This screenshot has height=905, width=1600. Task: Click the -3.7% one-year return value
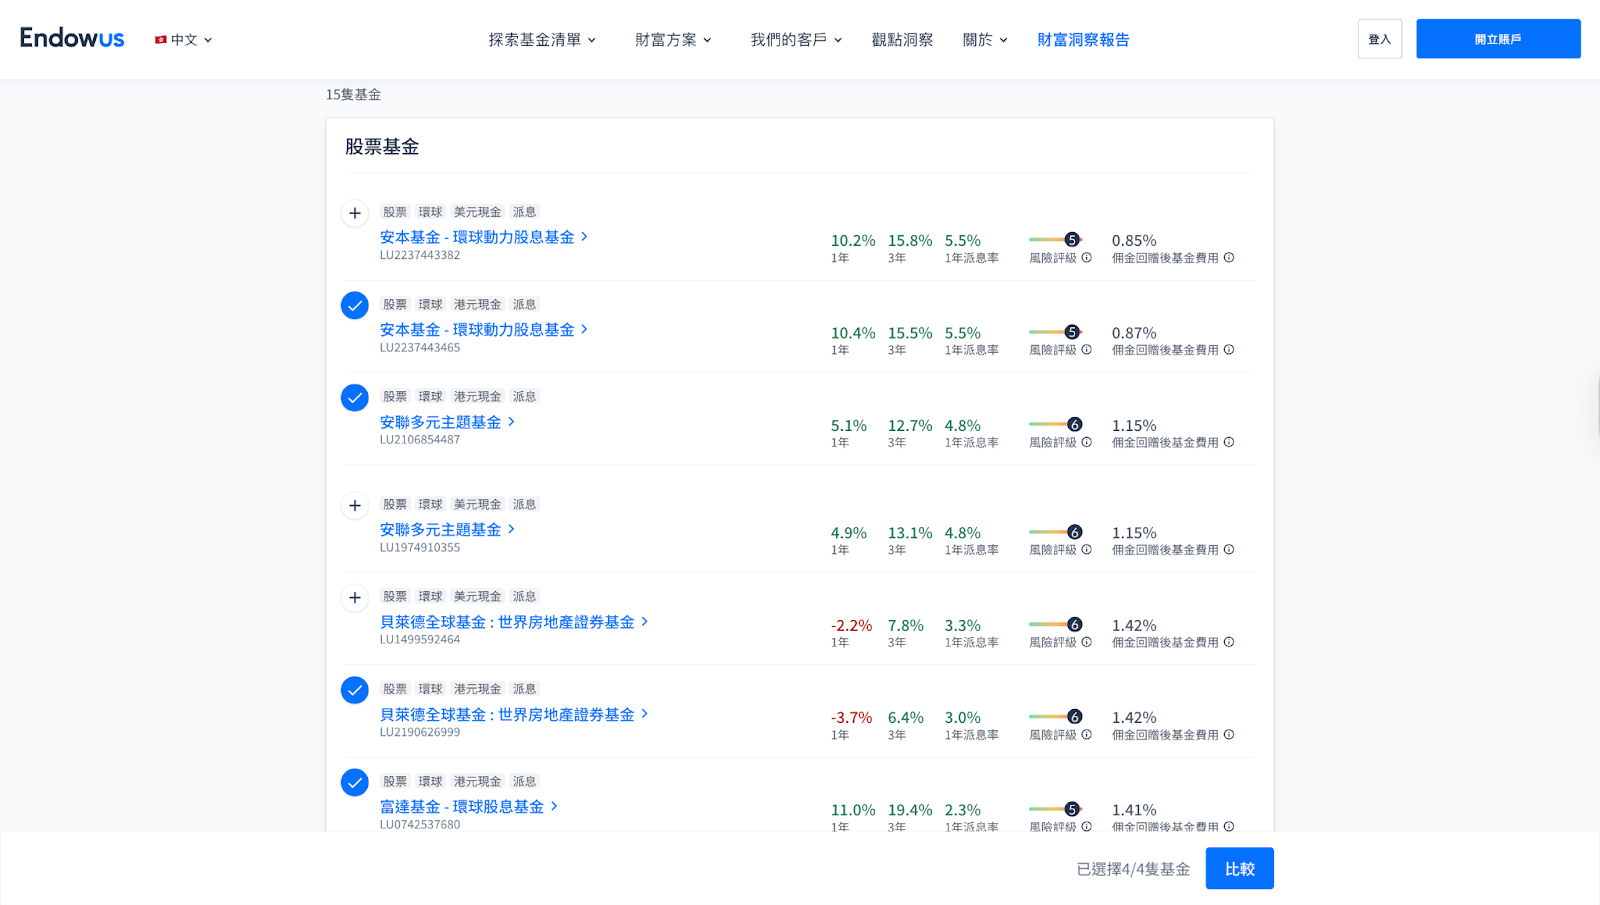click(x=851, y=718)
